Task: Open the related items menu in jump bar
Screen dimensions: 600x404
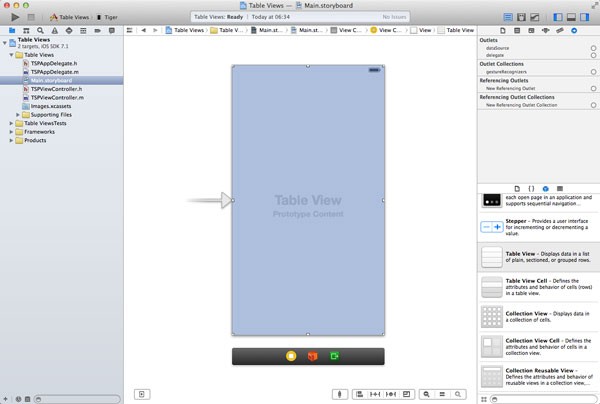Action: coord(129,30)
